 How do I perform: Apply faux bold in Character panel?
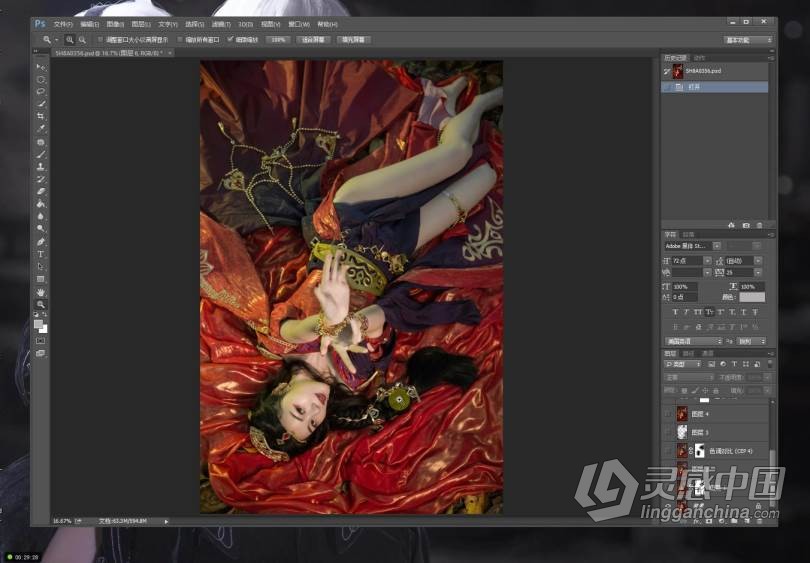click(675, 312)
